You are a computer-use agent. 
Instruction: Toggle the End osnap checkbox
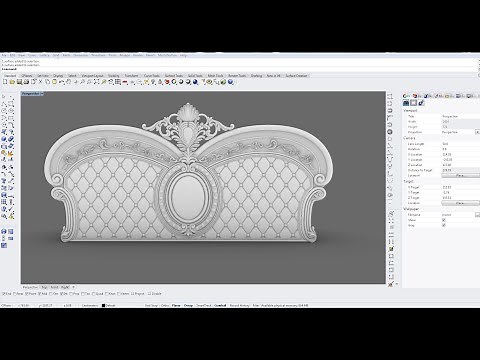4,294
